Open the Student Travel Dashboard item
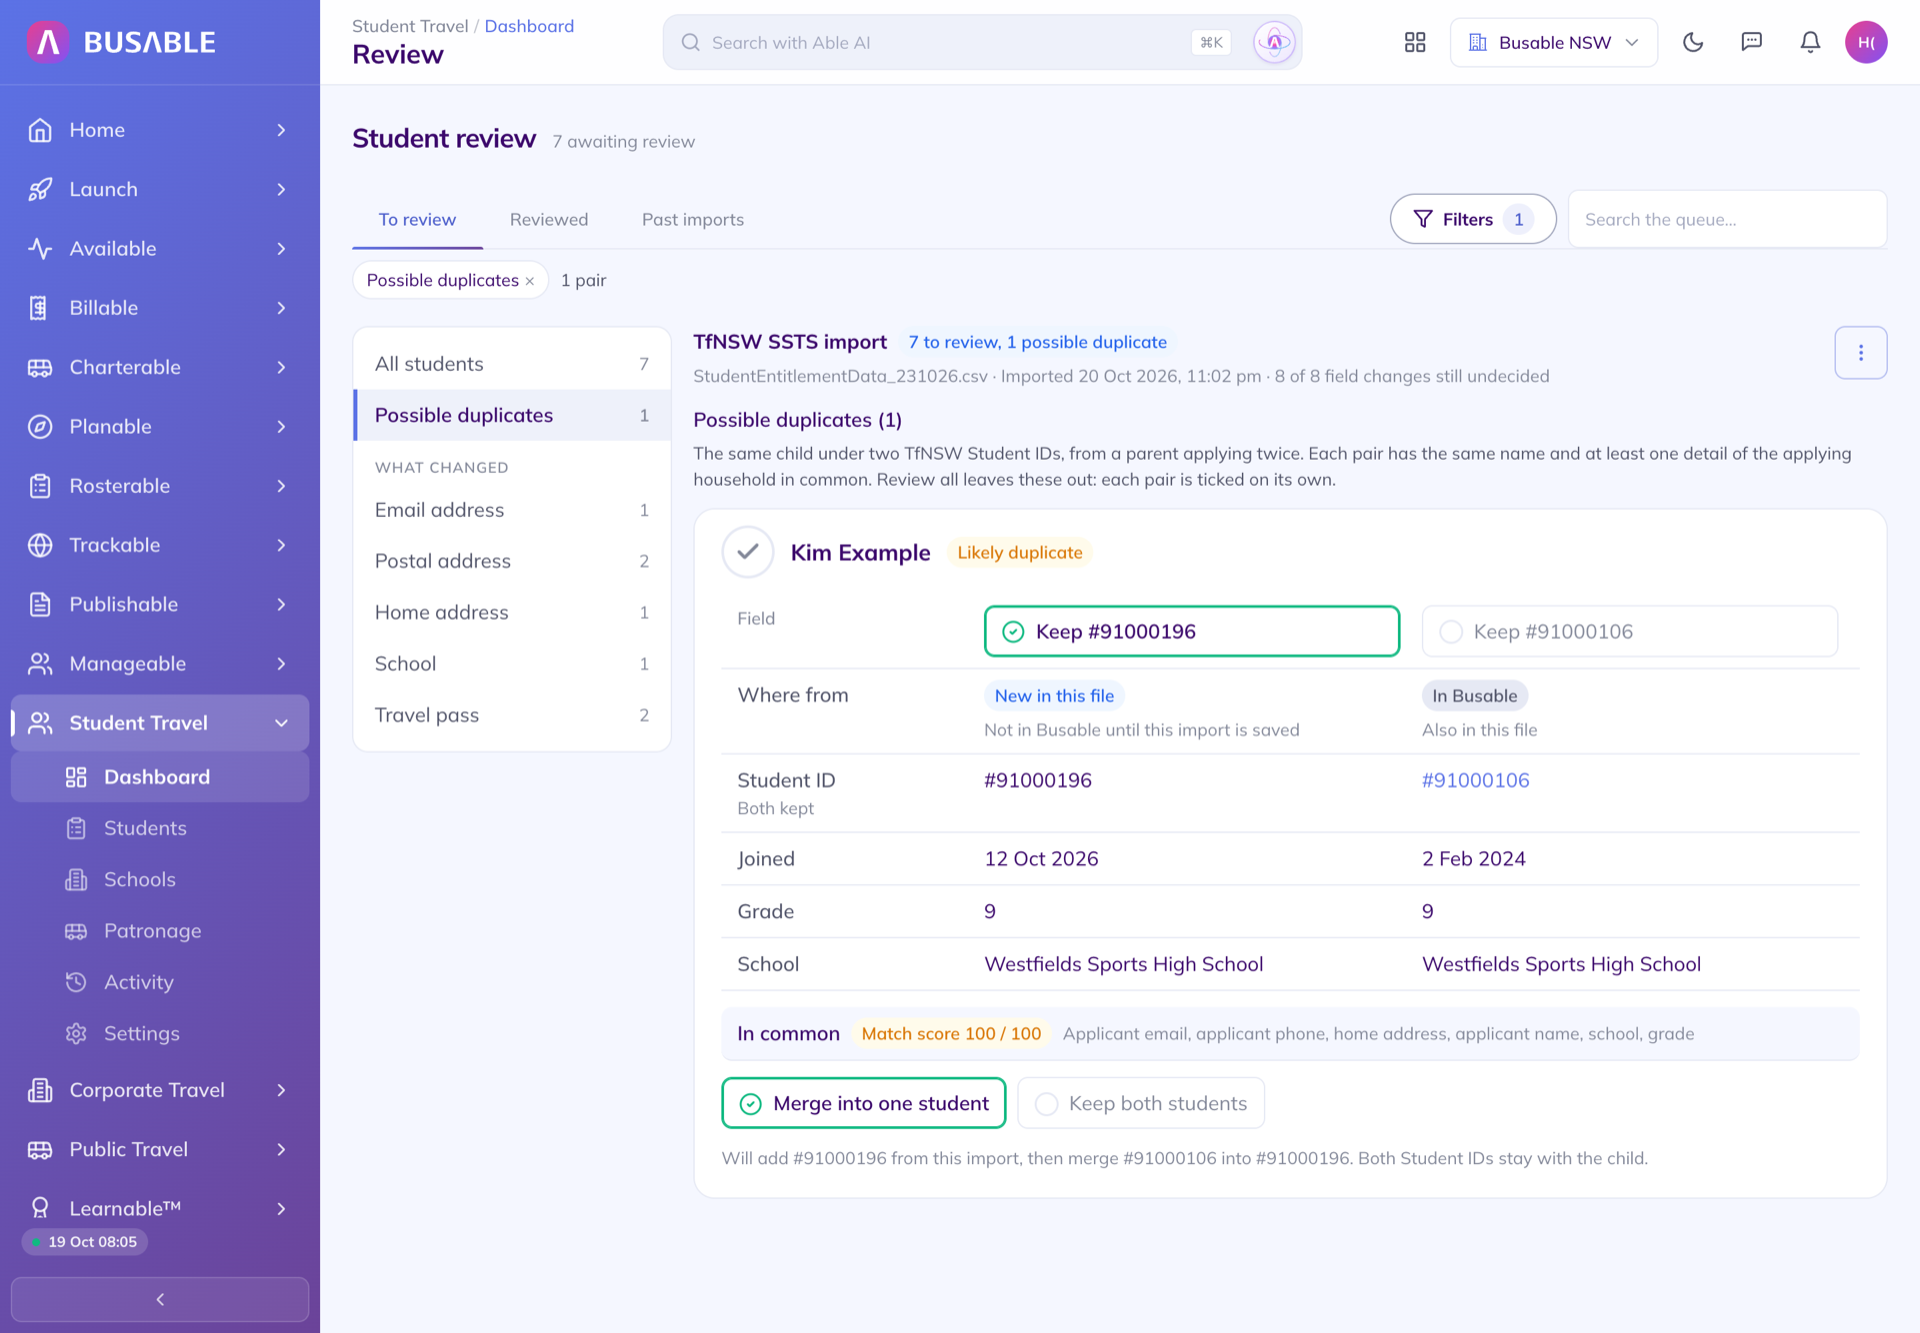 (160, 777)
